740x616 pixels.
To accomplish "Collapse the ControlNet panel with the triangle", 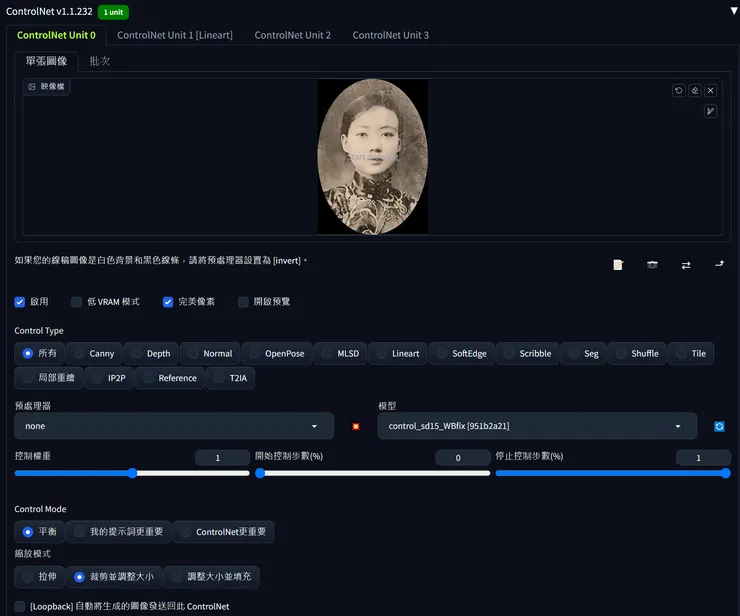I will click(x=734, y=11).
